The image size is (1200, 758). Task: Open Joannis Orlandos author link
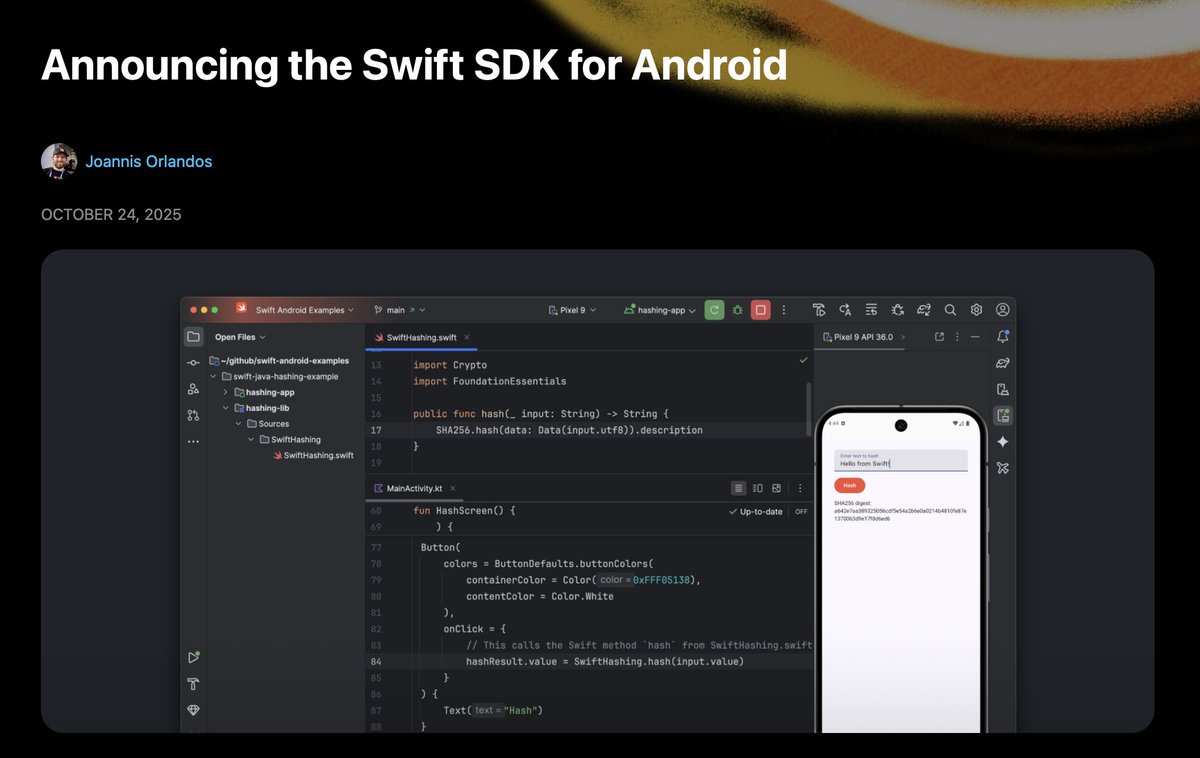pyautogui.click(x=149, y=161)
